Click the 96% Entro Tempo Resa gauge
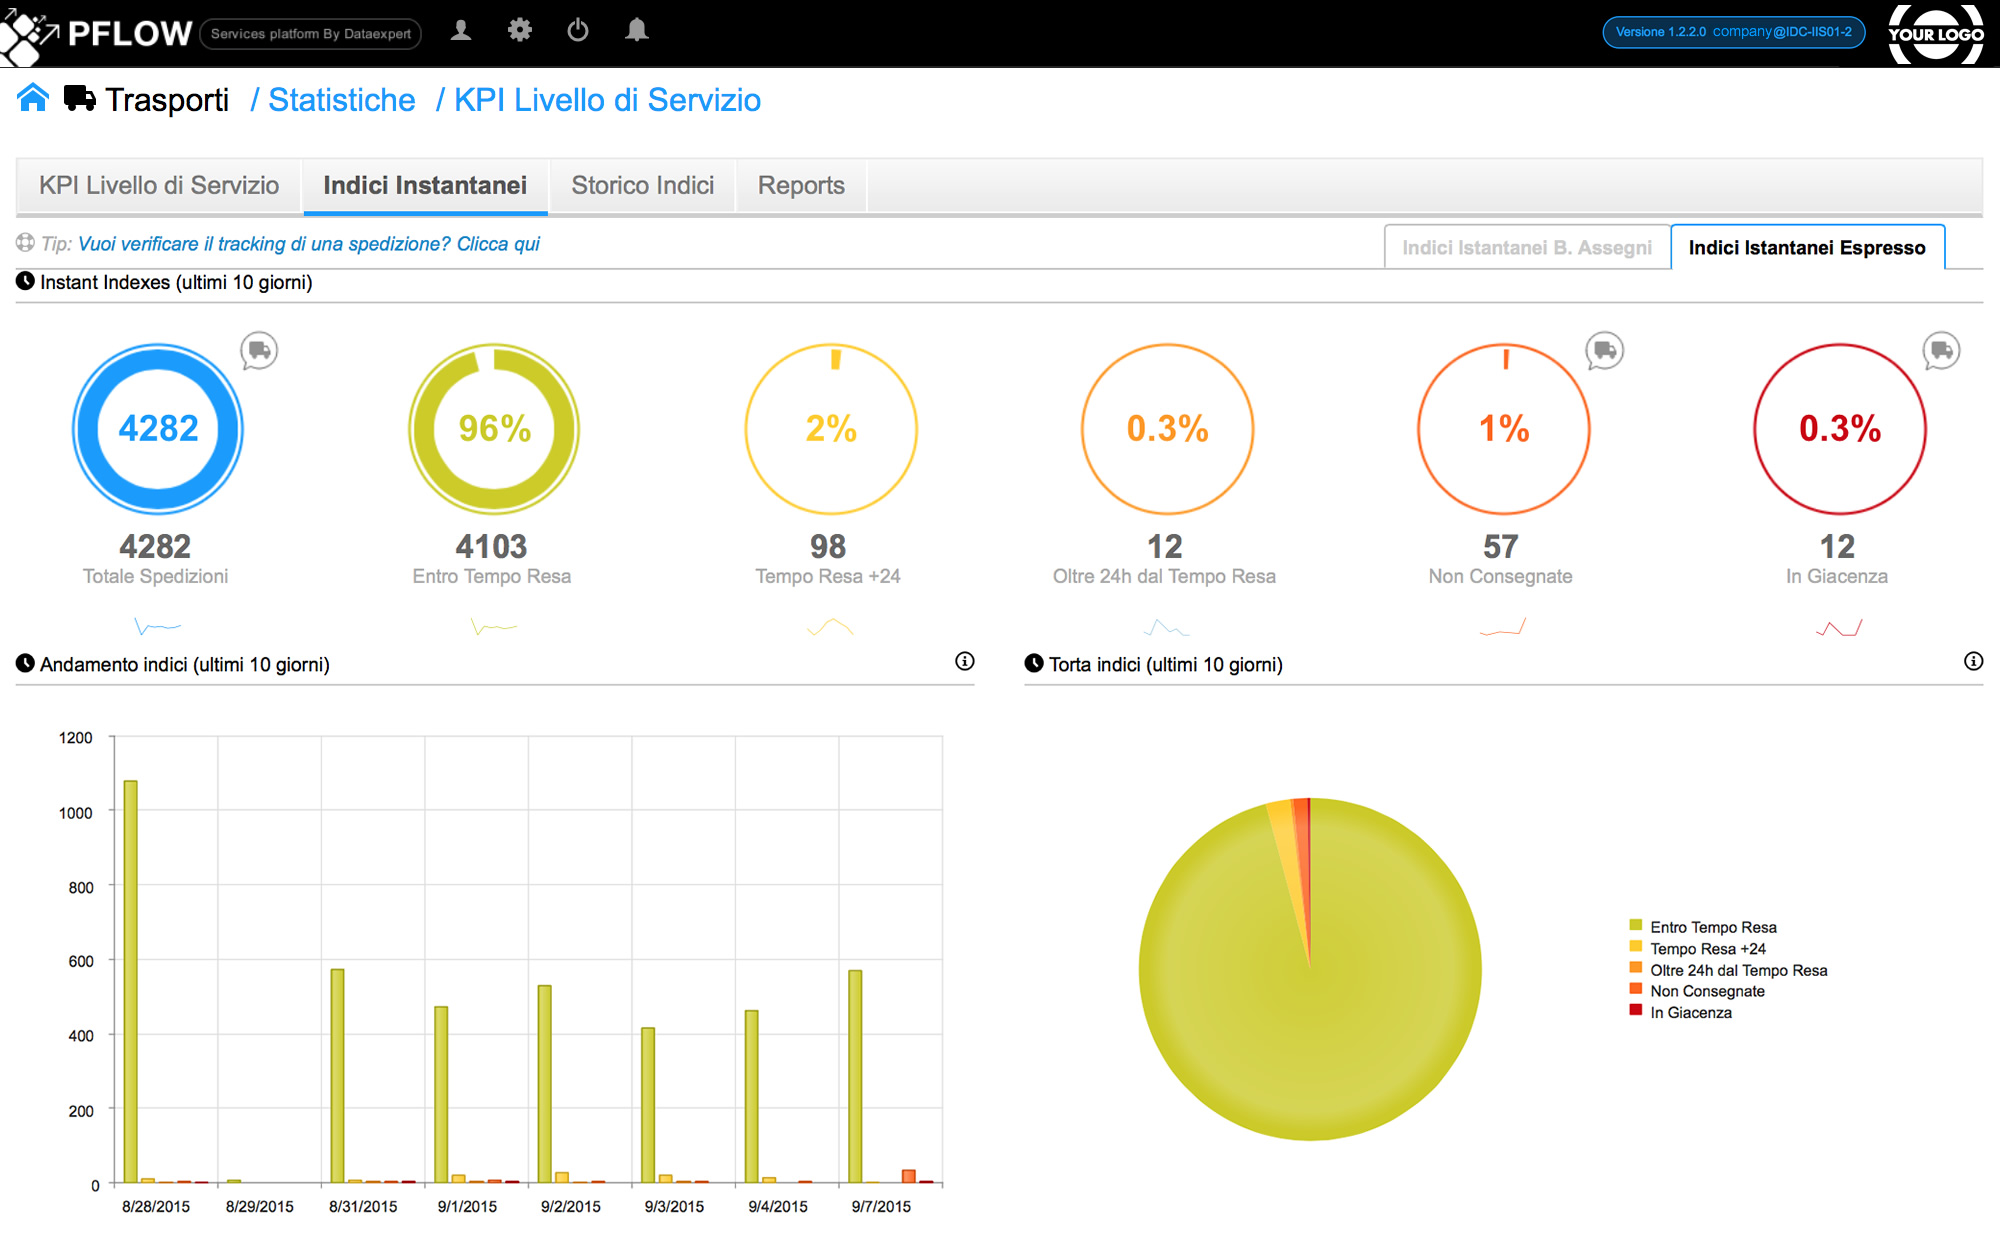2000x1254 pixels. [494, 429]
